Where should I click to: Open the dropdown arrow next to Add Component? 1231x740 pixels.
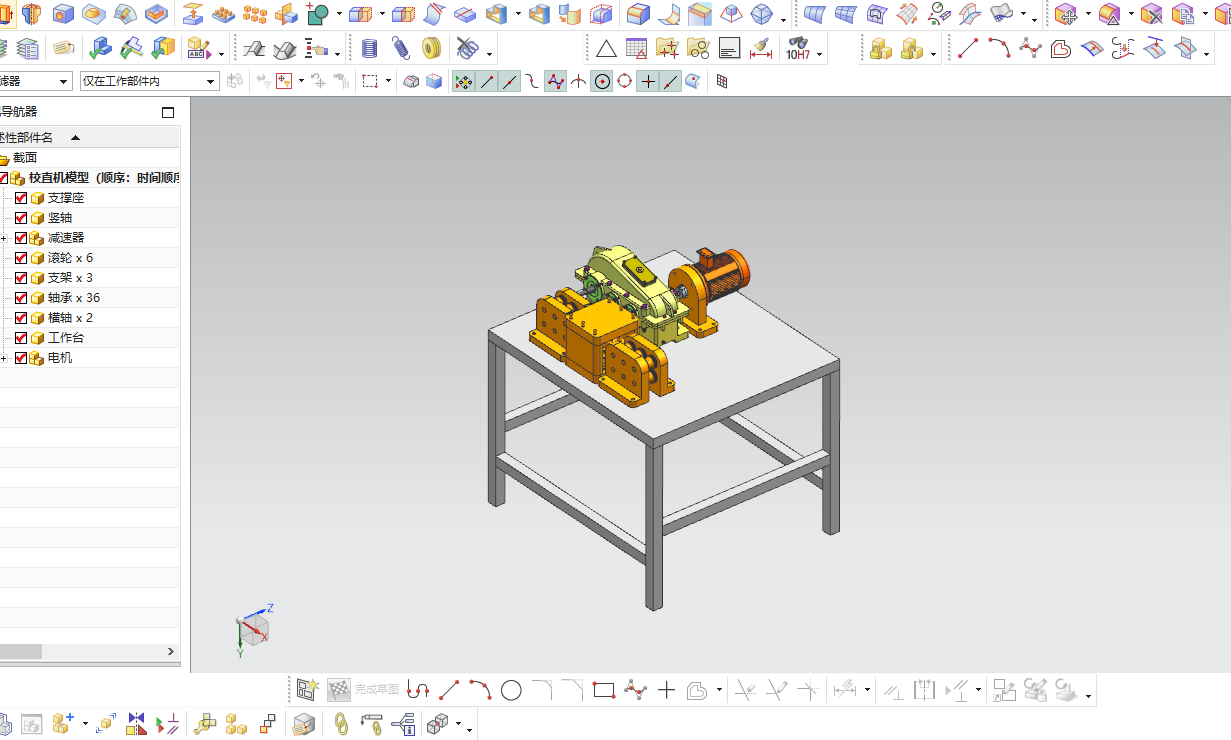coord(85,724)
